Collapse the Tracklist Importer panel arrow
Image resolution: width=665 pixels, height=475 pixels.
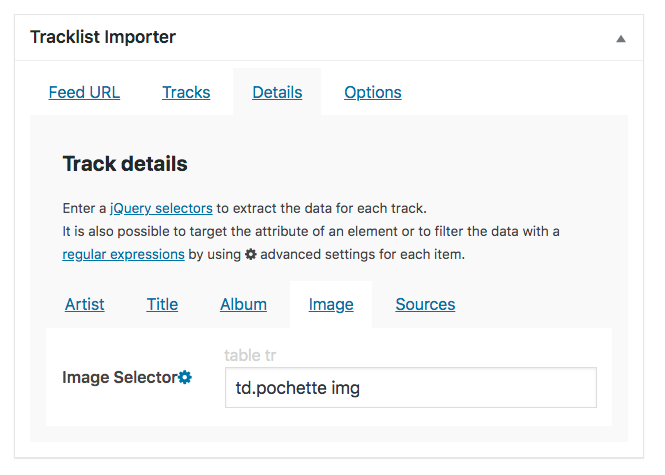[620, 39]
